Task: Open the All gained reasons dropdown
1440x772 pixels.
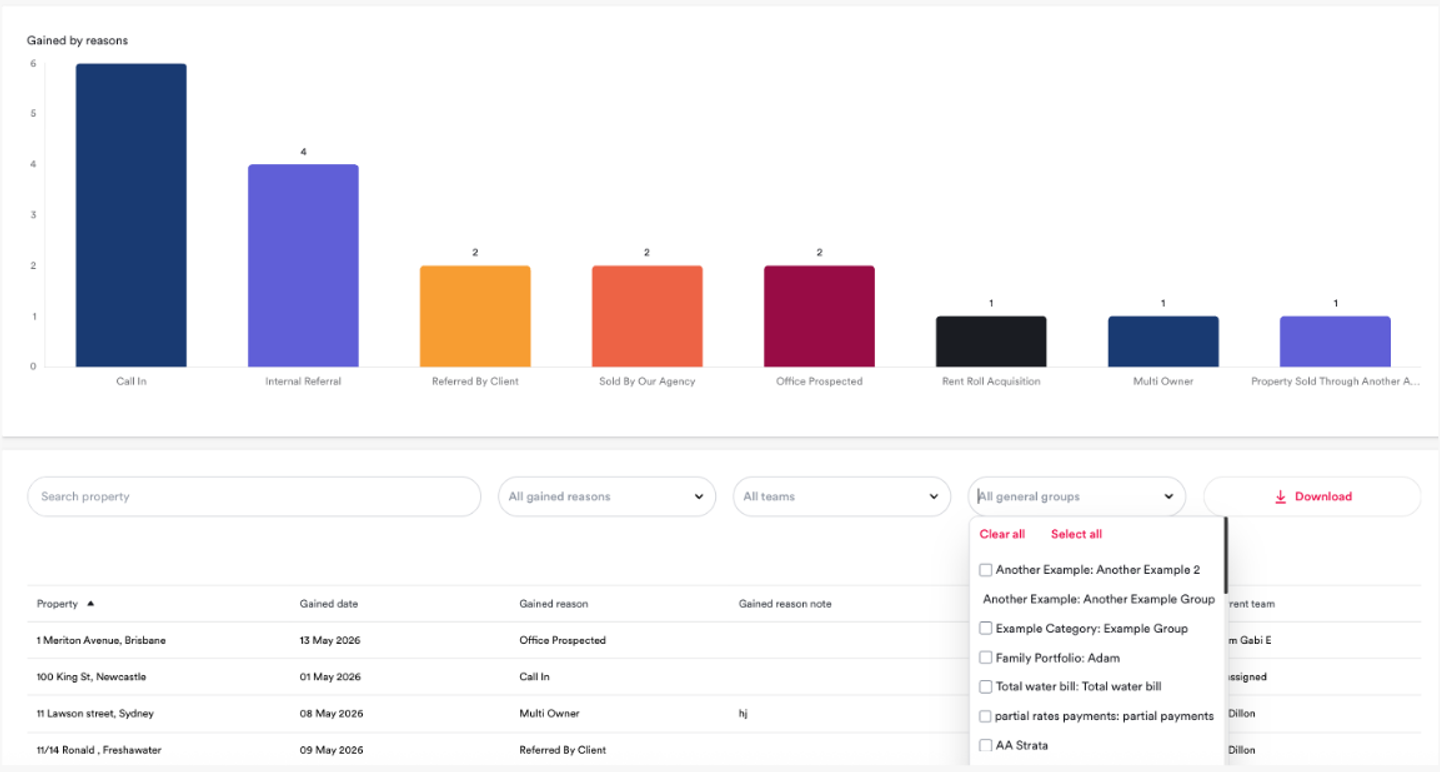Action: point(607,497)
